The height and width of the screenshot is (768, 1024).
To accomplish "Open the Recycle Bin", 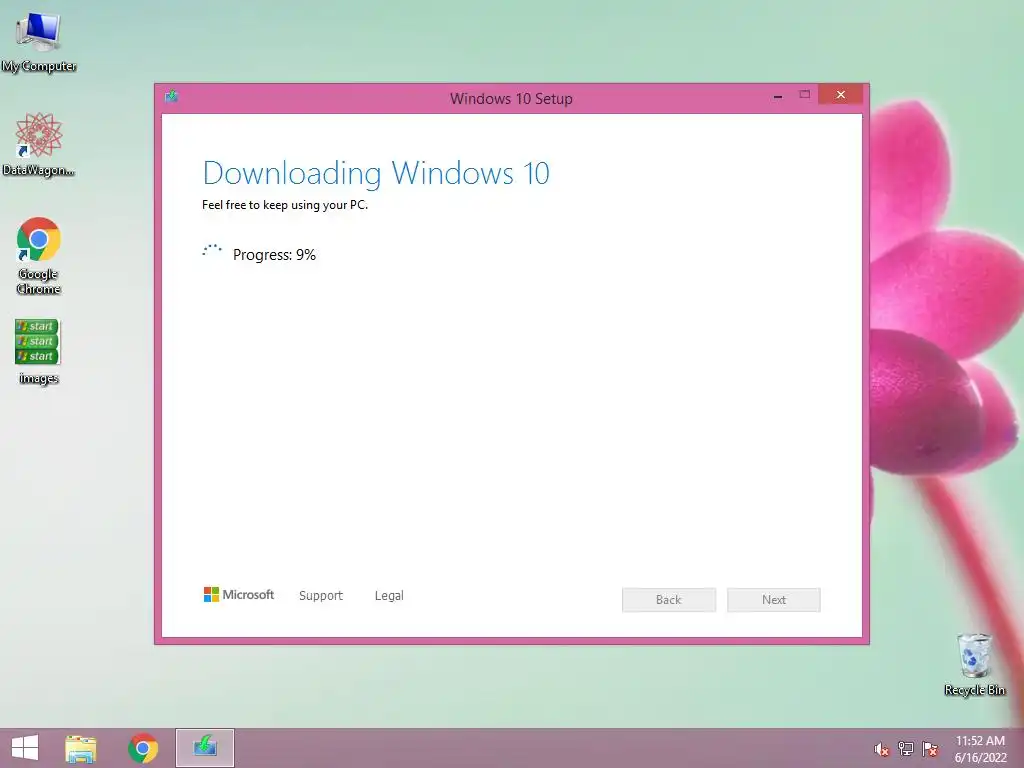I will point(974,664).
